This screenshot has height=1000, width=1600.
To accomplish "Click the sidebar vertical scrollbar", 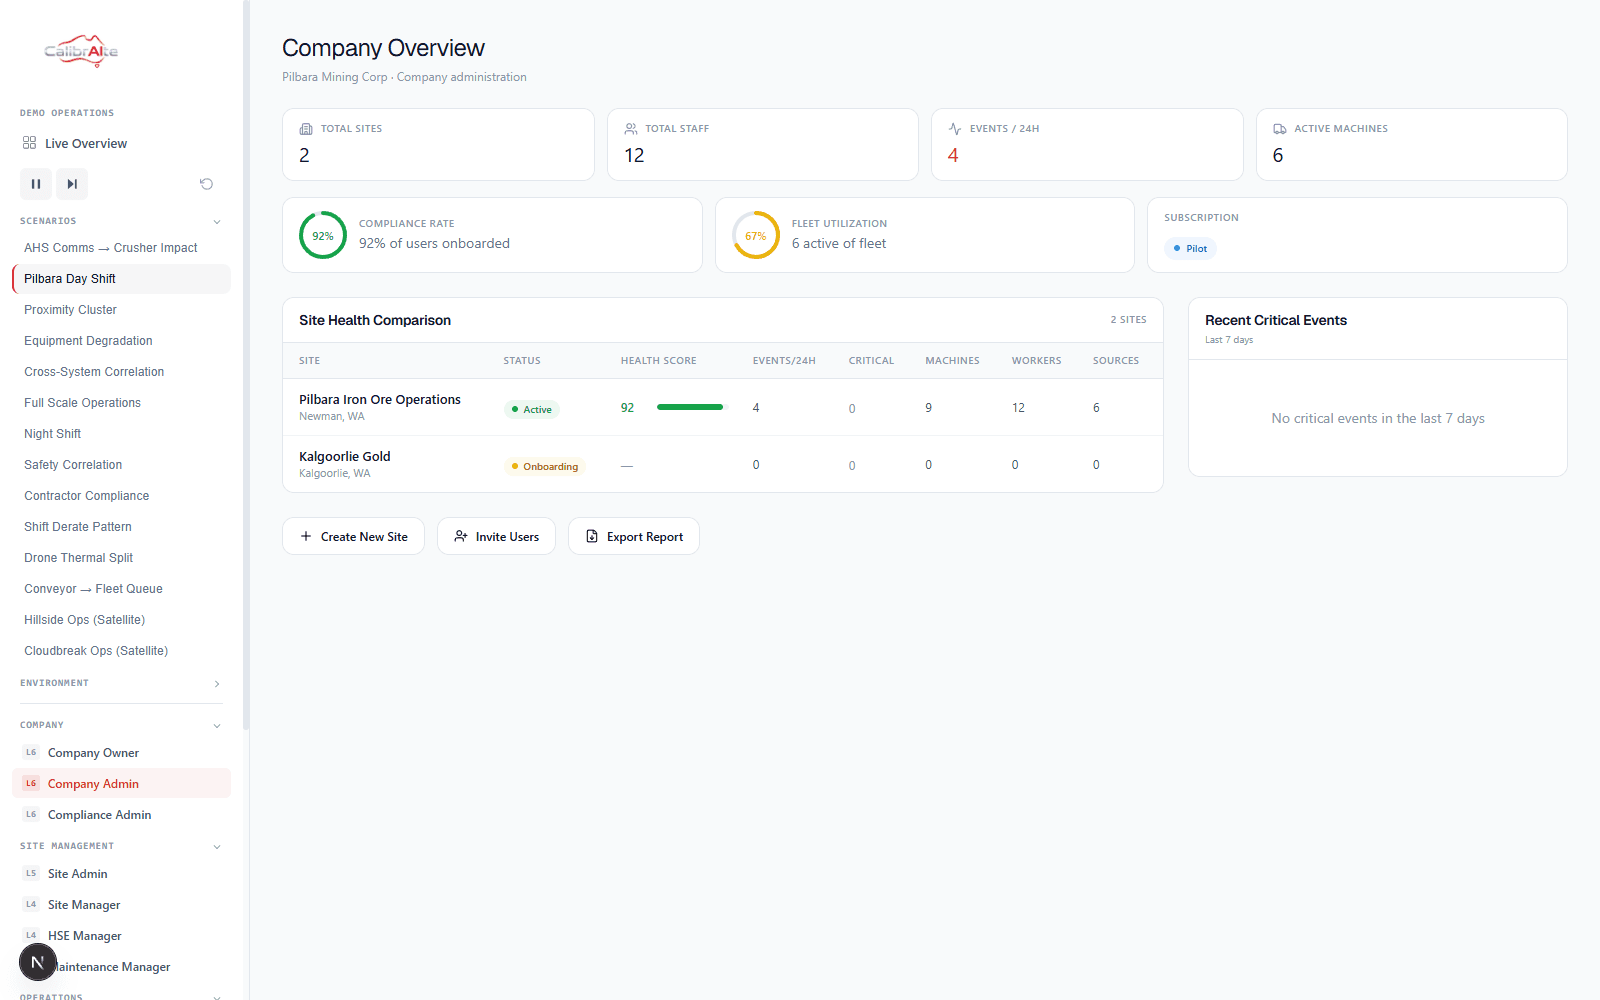I will [246, 365].
